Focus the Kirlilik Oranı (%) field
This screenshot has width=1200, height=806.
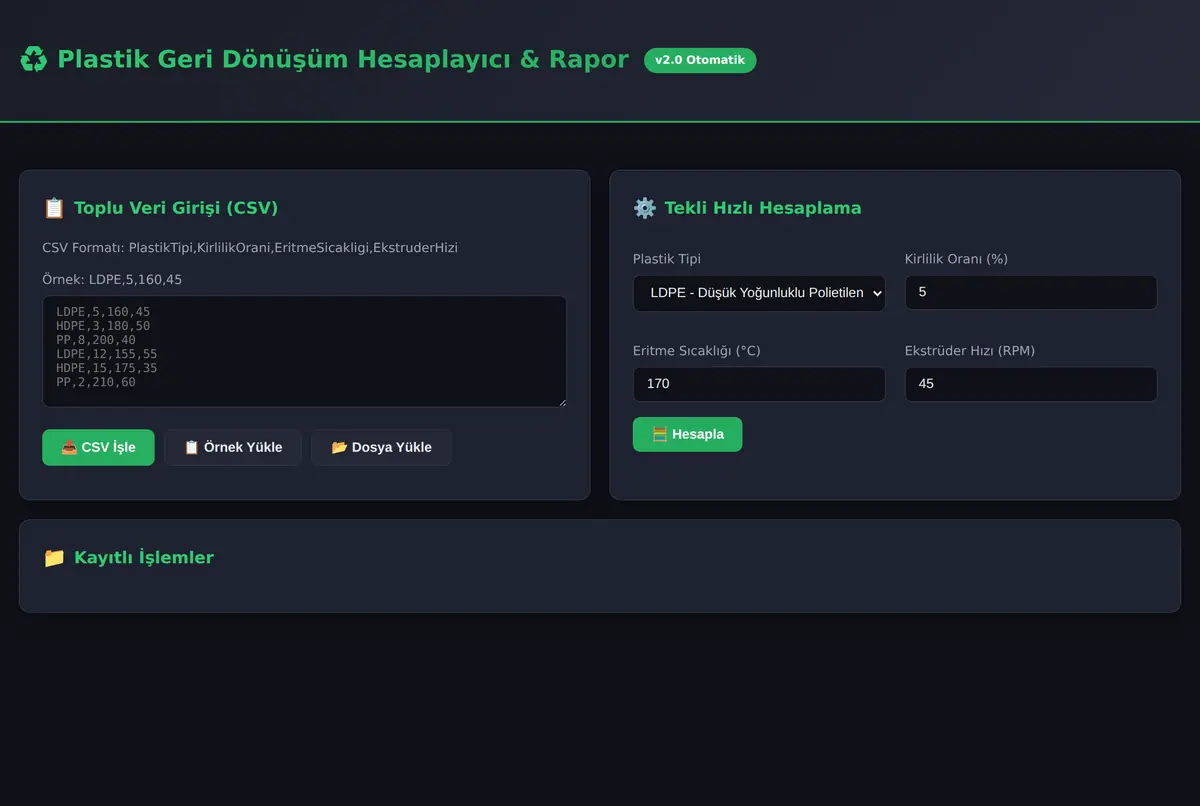1031,293
